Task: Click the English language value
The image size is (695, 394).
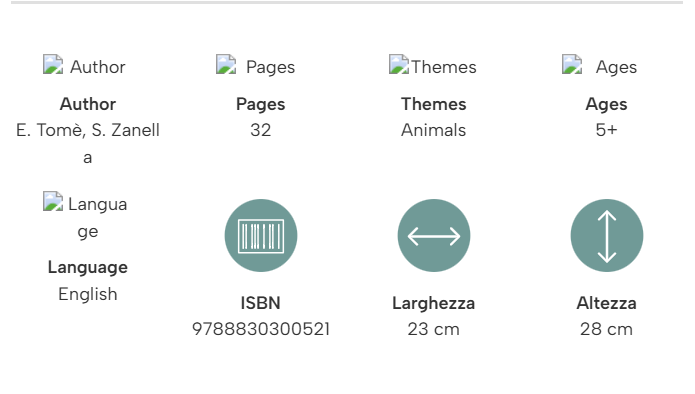Action: point(88,295)
